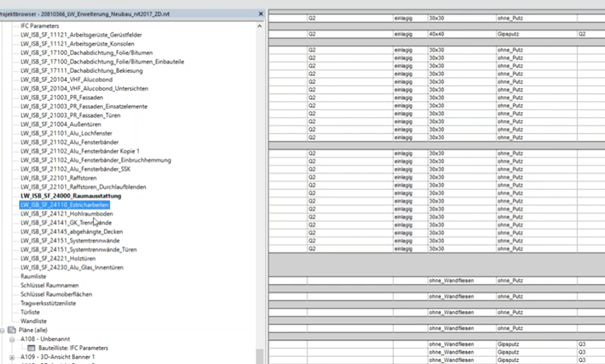
Task: Select Alu_Fensterbänder Kopie 1 schedule
Action: coord(80,151)
